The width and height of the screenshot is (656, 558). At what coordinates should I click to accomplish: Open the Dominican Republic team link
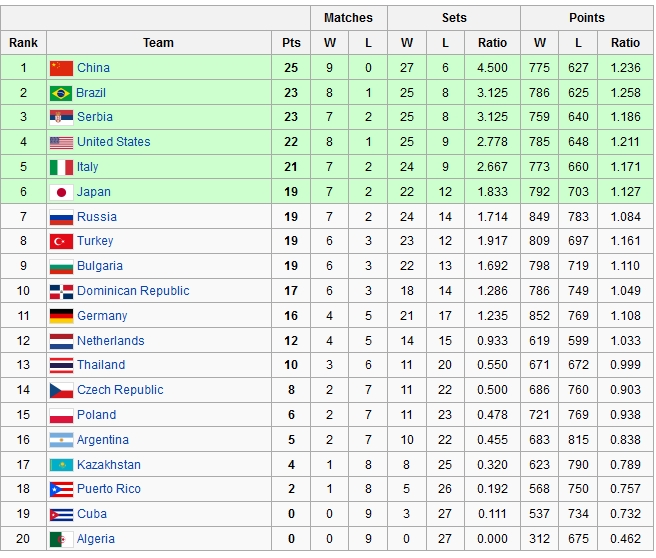click(133, 291)
